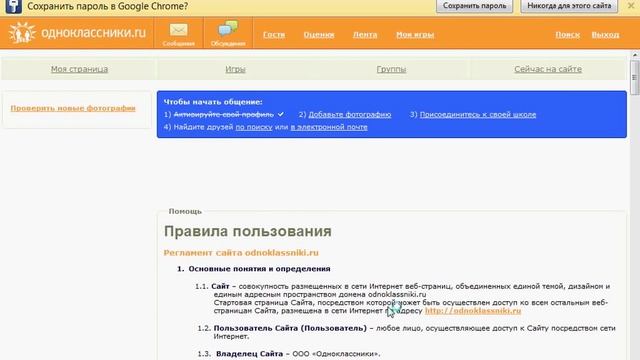Click Присоединитесь к своей школе link
The width and height of the screenshot is (640, 360).
tap(478, 115)
